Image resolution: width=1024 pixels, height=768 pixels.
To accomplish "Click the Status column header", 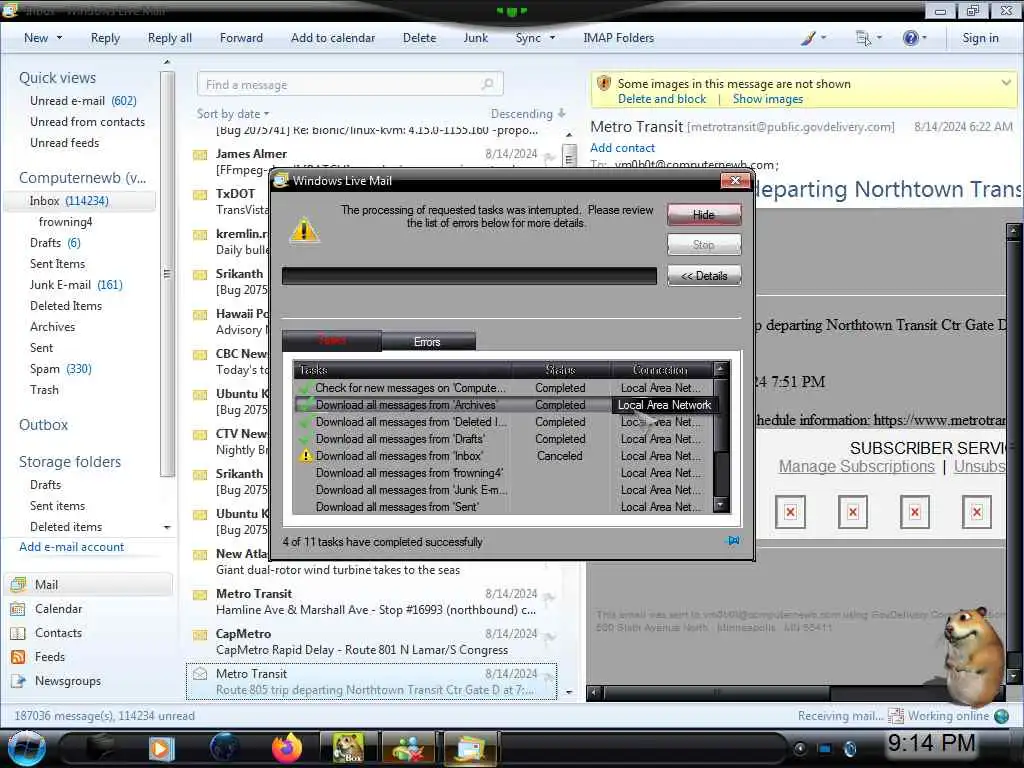I will click(x=560, y=370).
